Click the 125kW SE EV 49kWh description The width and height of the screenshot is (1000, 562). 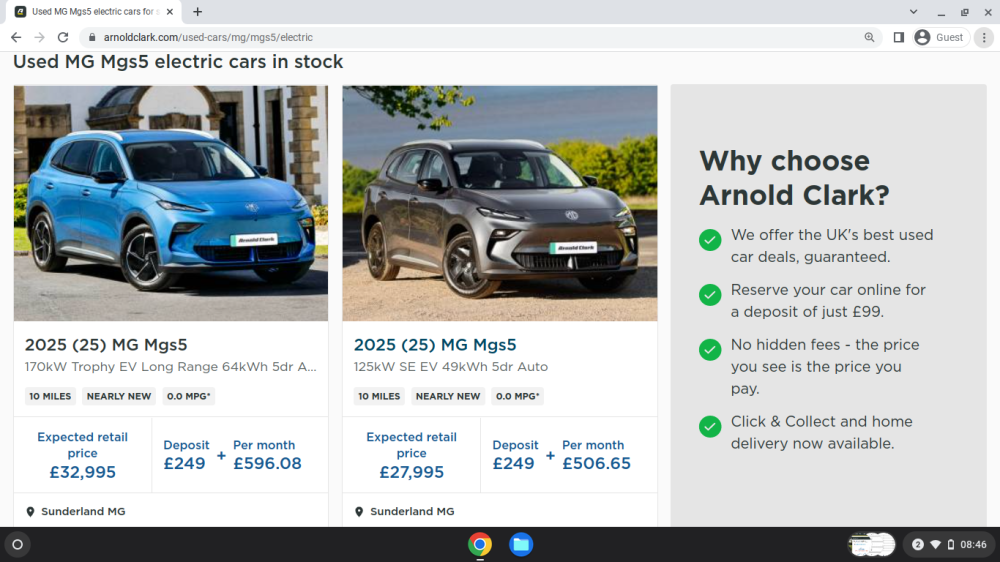(451, 367)
